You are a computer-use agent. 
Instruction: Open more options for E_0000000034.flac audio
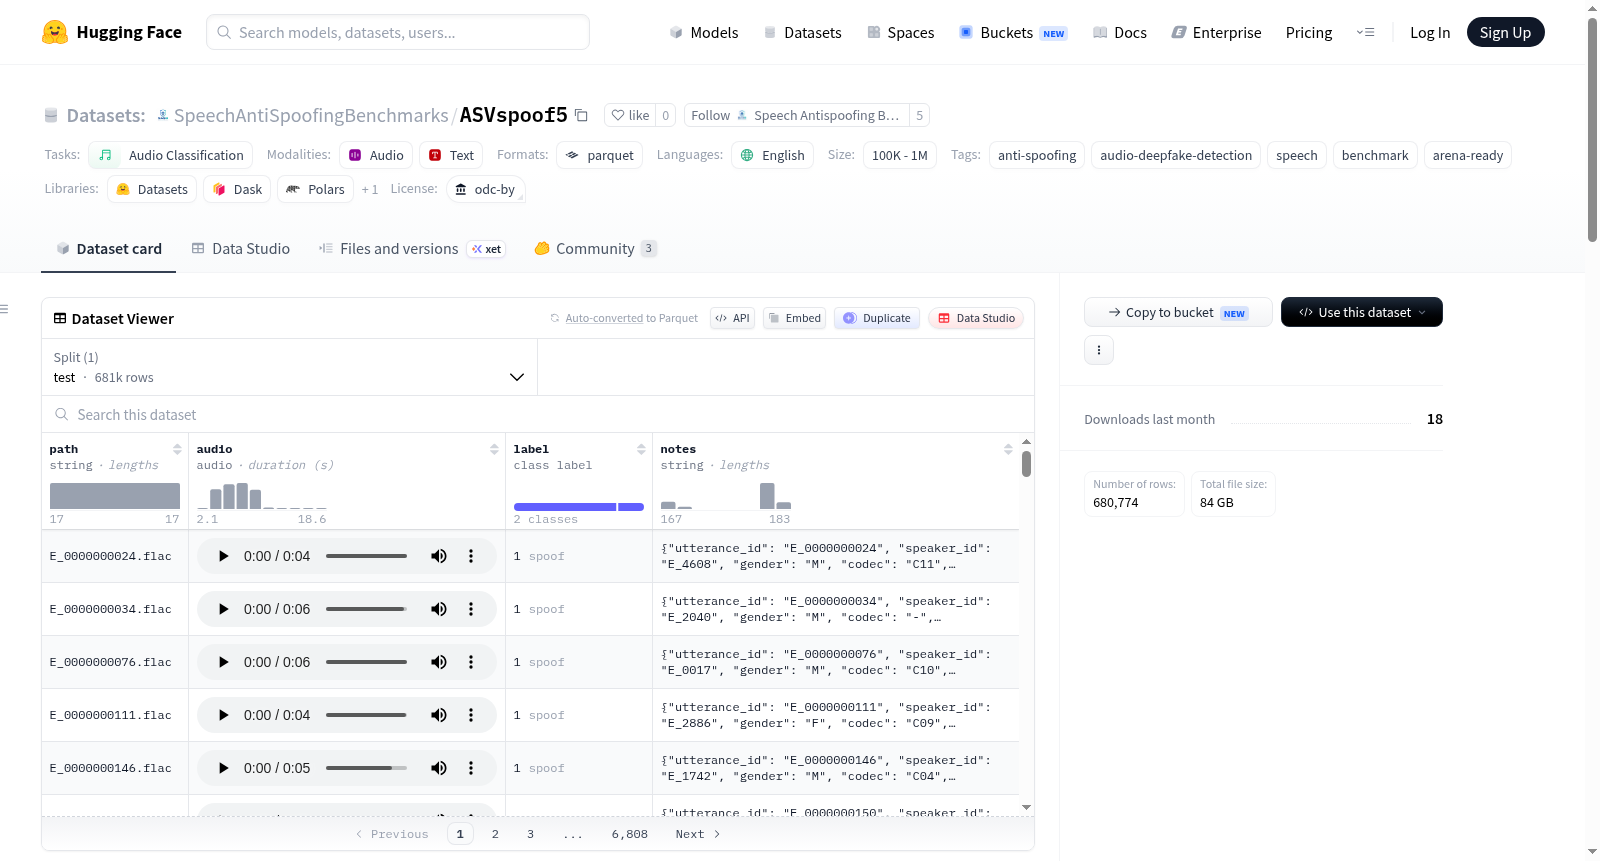coord(471,609)
